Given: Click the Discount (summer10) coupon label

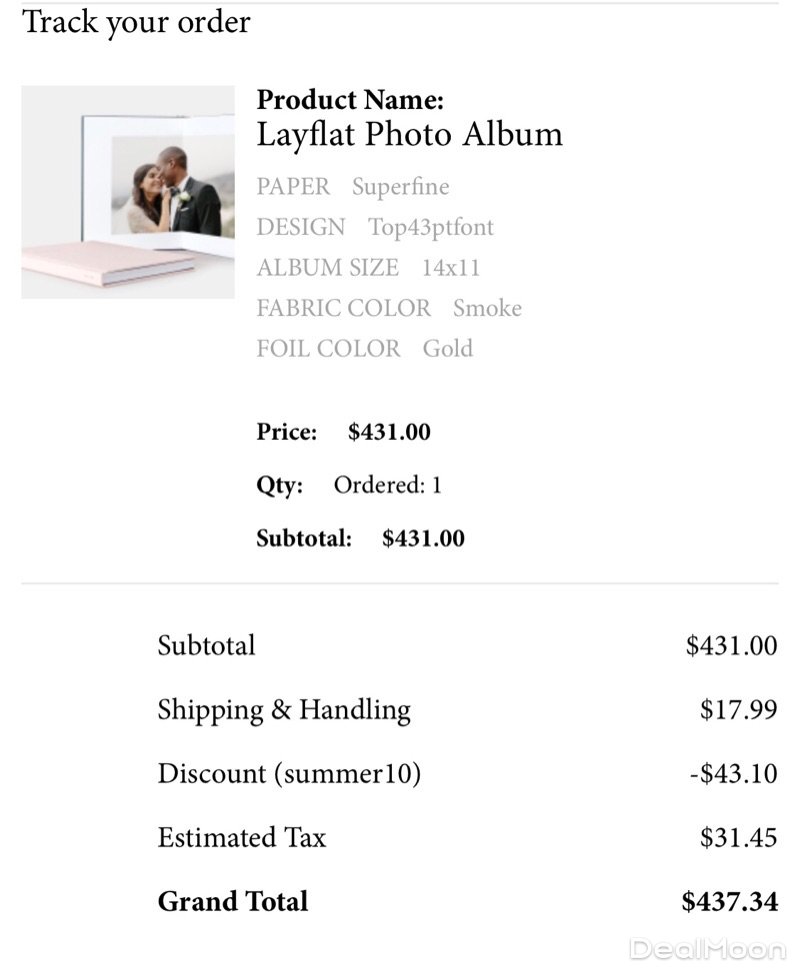Looking at the screenshot, I should pyautogui.click(x=289, y=774).
